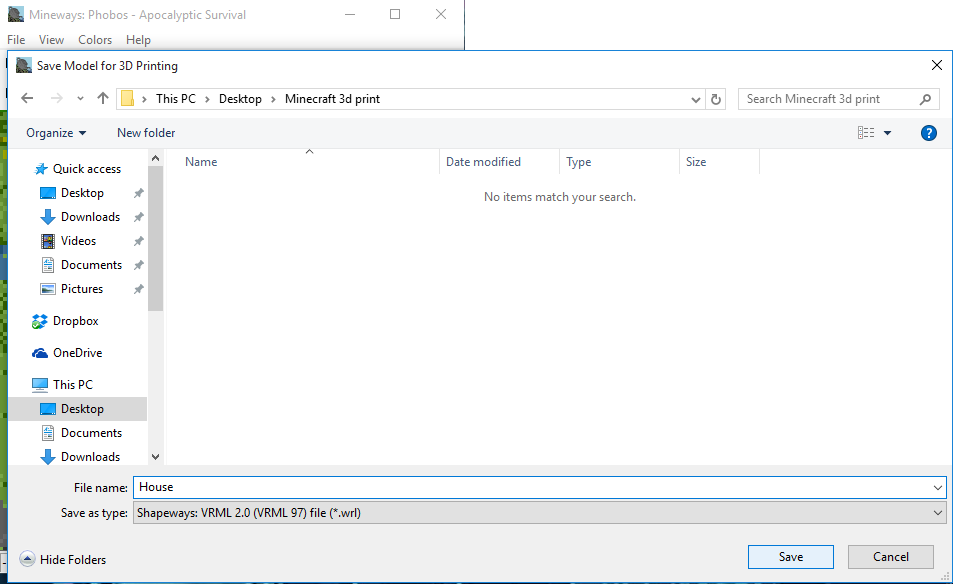Go up one folder level

103,98
